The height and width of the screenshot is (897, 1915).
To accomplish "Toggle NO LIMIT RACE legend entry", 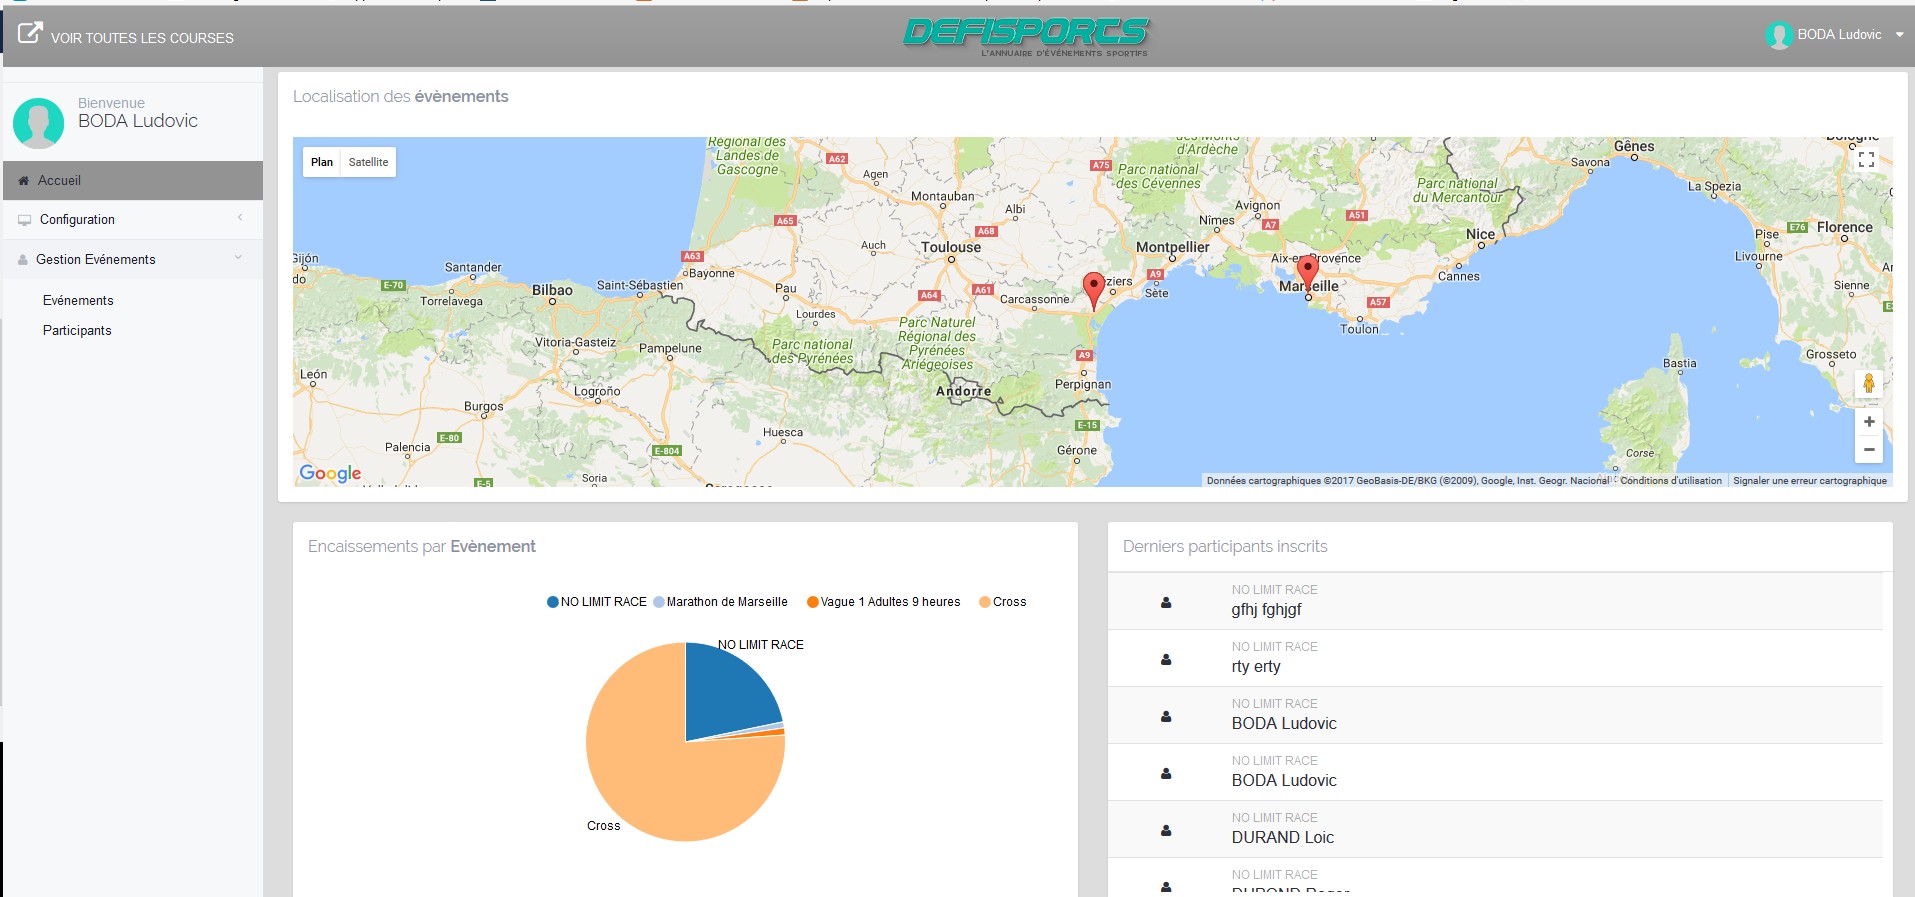I will coord(597,602).
